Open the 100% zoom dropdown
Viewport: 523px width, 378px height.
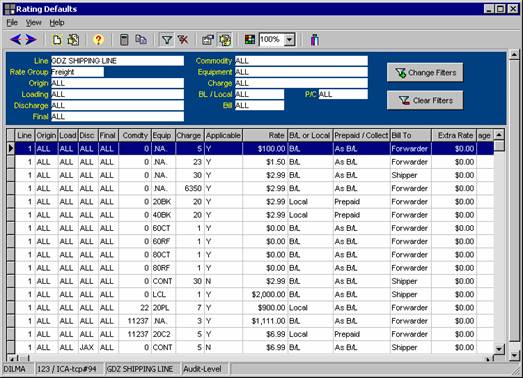(290, 40)
